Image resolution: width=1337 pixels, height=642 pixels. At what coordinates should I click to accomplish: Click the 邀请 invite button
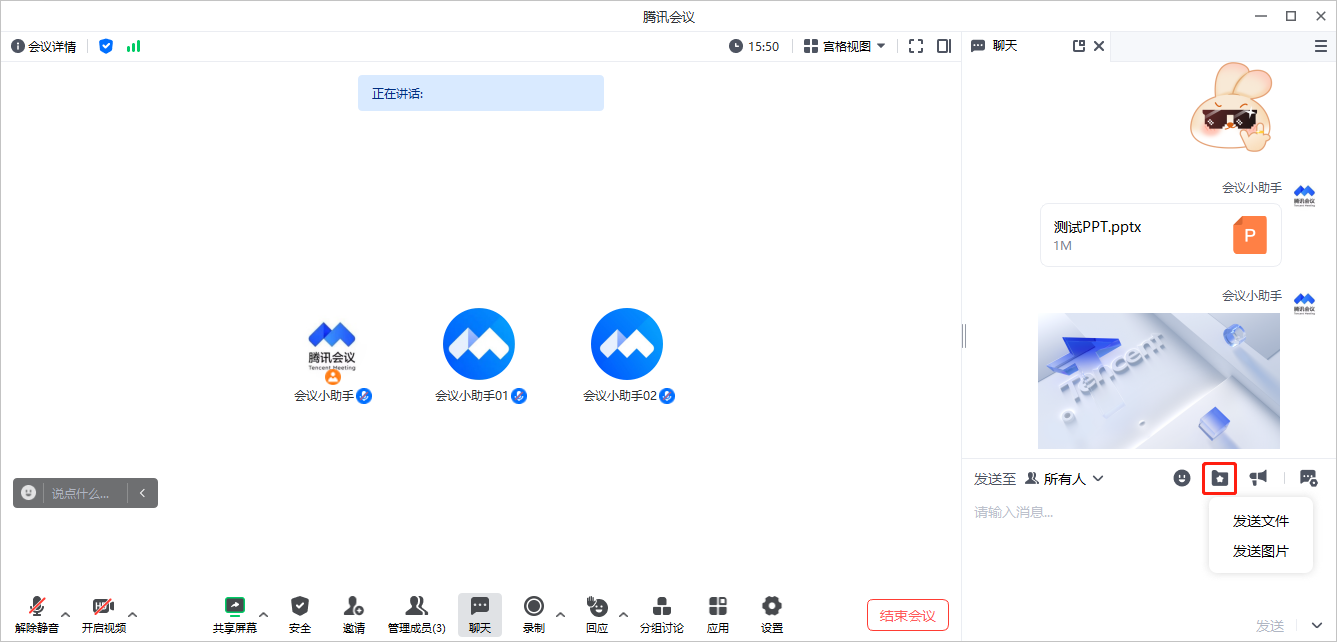click(354, 615)
